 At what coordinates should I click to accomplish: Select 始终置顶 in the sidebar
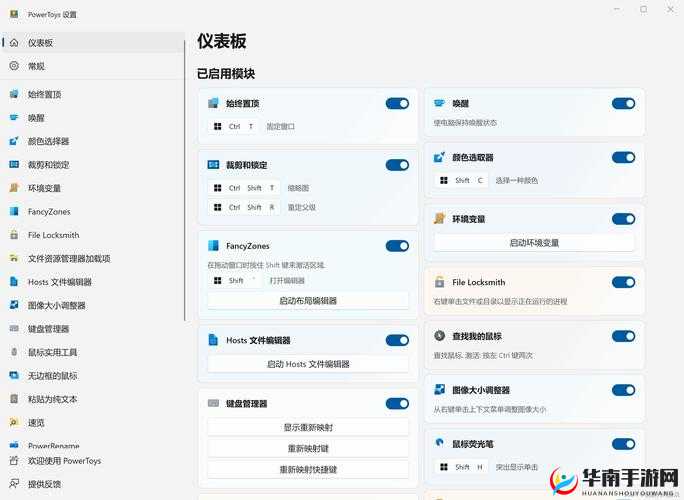click(x=92, y=94)
